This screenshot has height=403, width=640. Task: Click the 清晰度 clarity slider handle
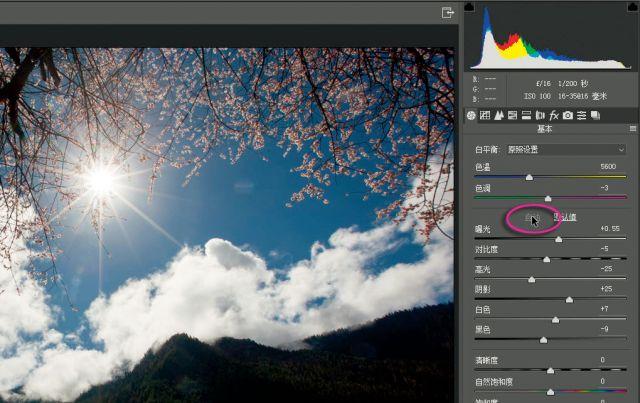click(551, 371)
